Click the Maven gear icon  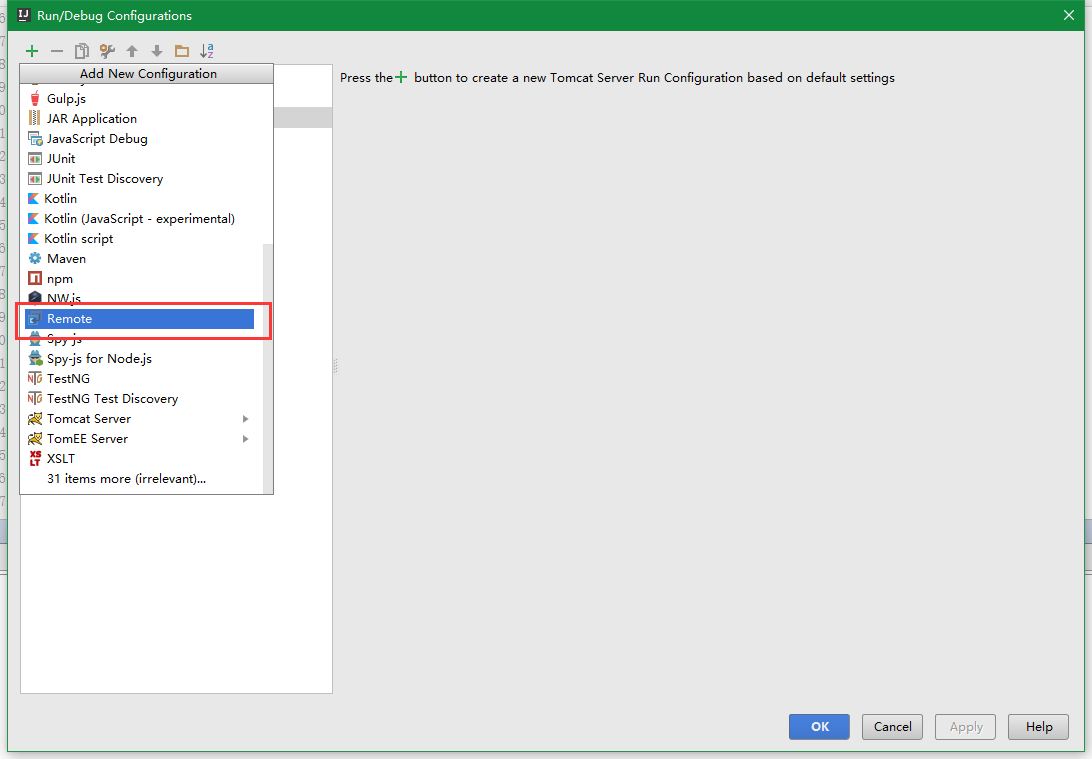click(35, 258)
